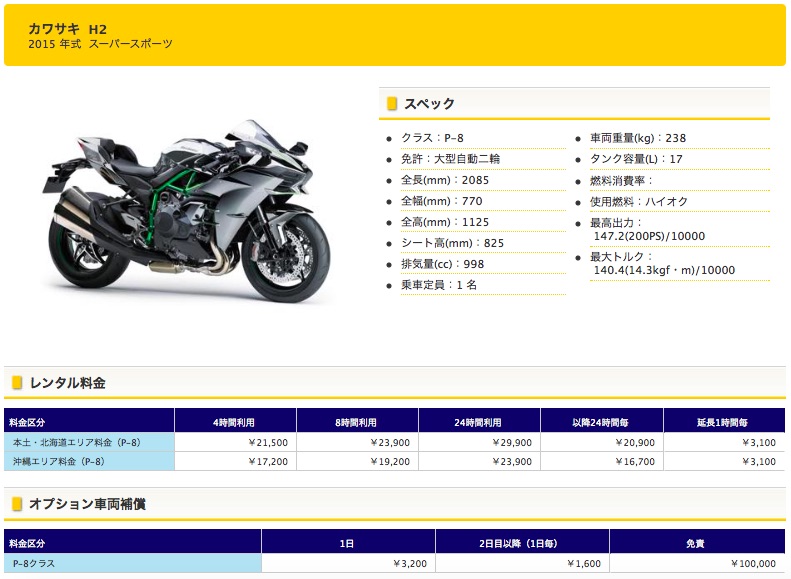The width and height of the screenshot is (791, 579).
Task: Click the 2日目以降（1日毎） column header
Action: point(522,542)
